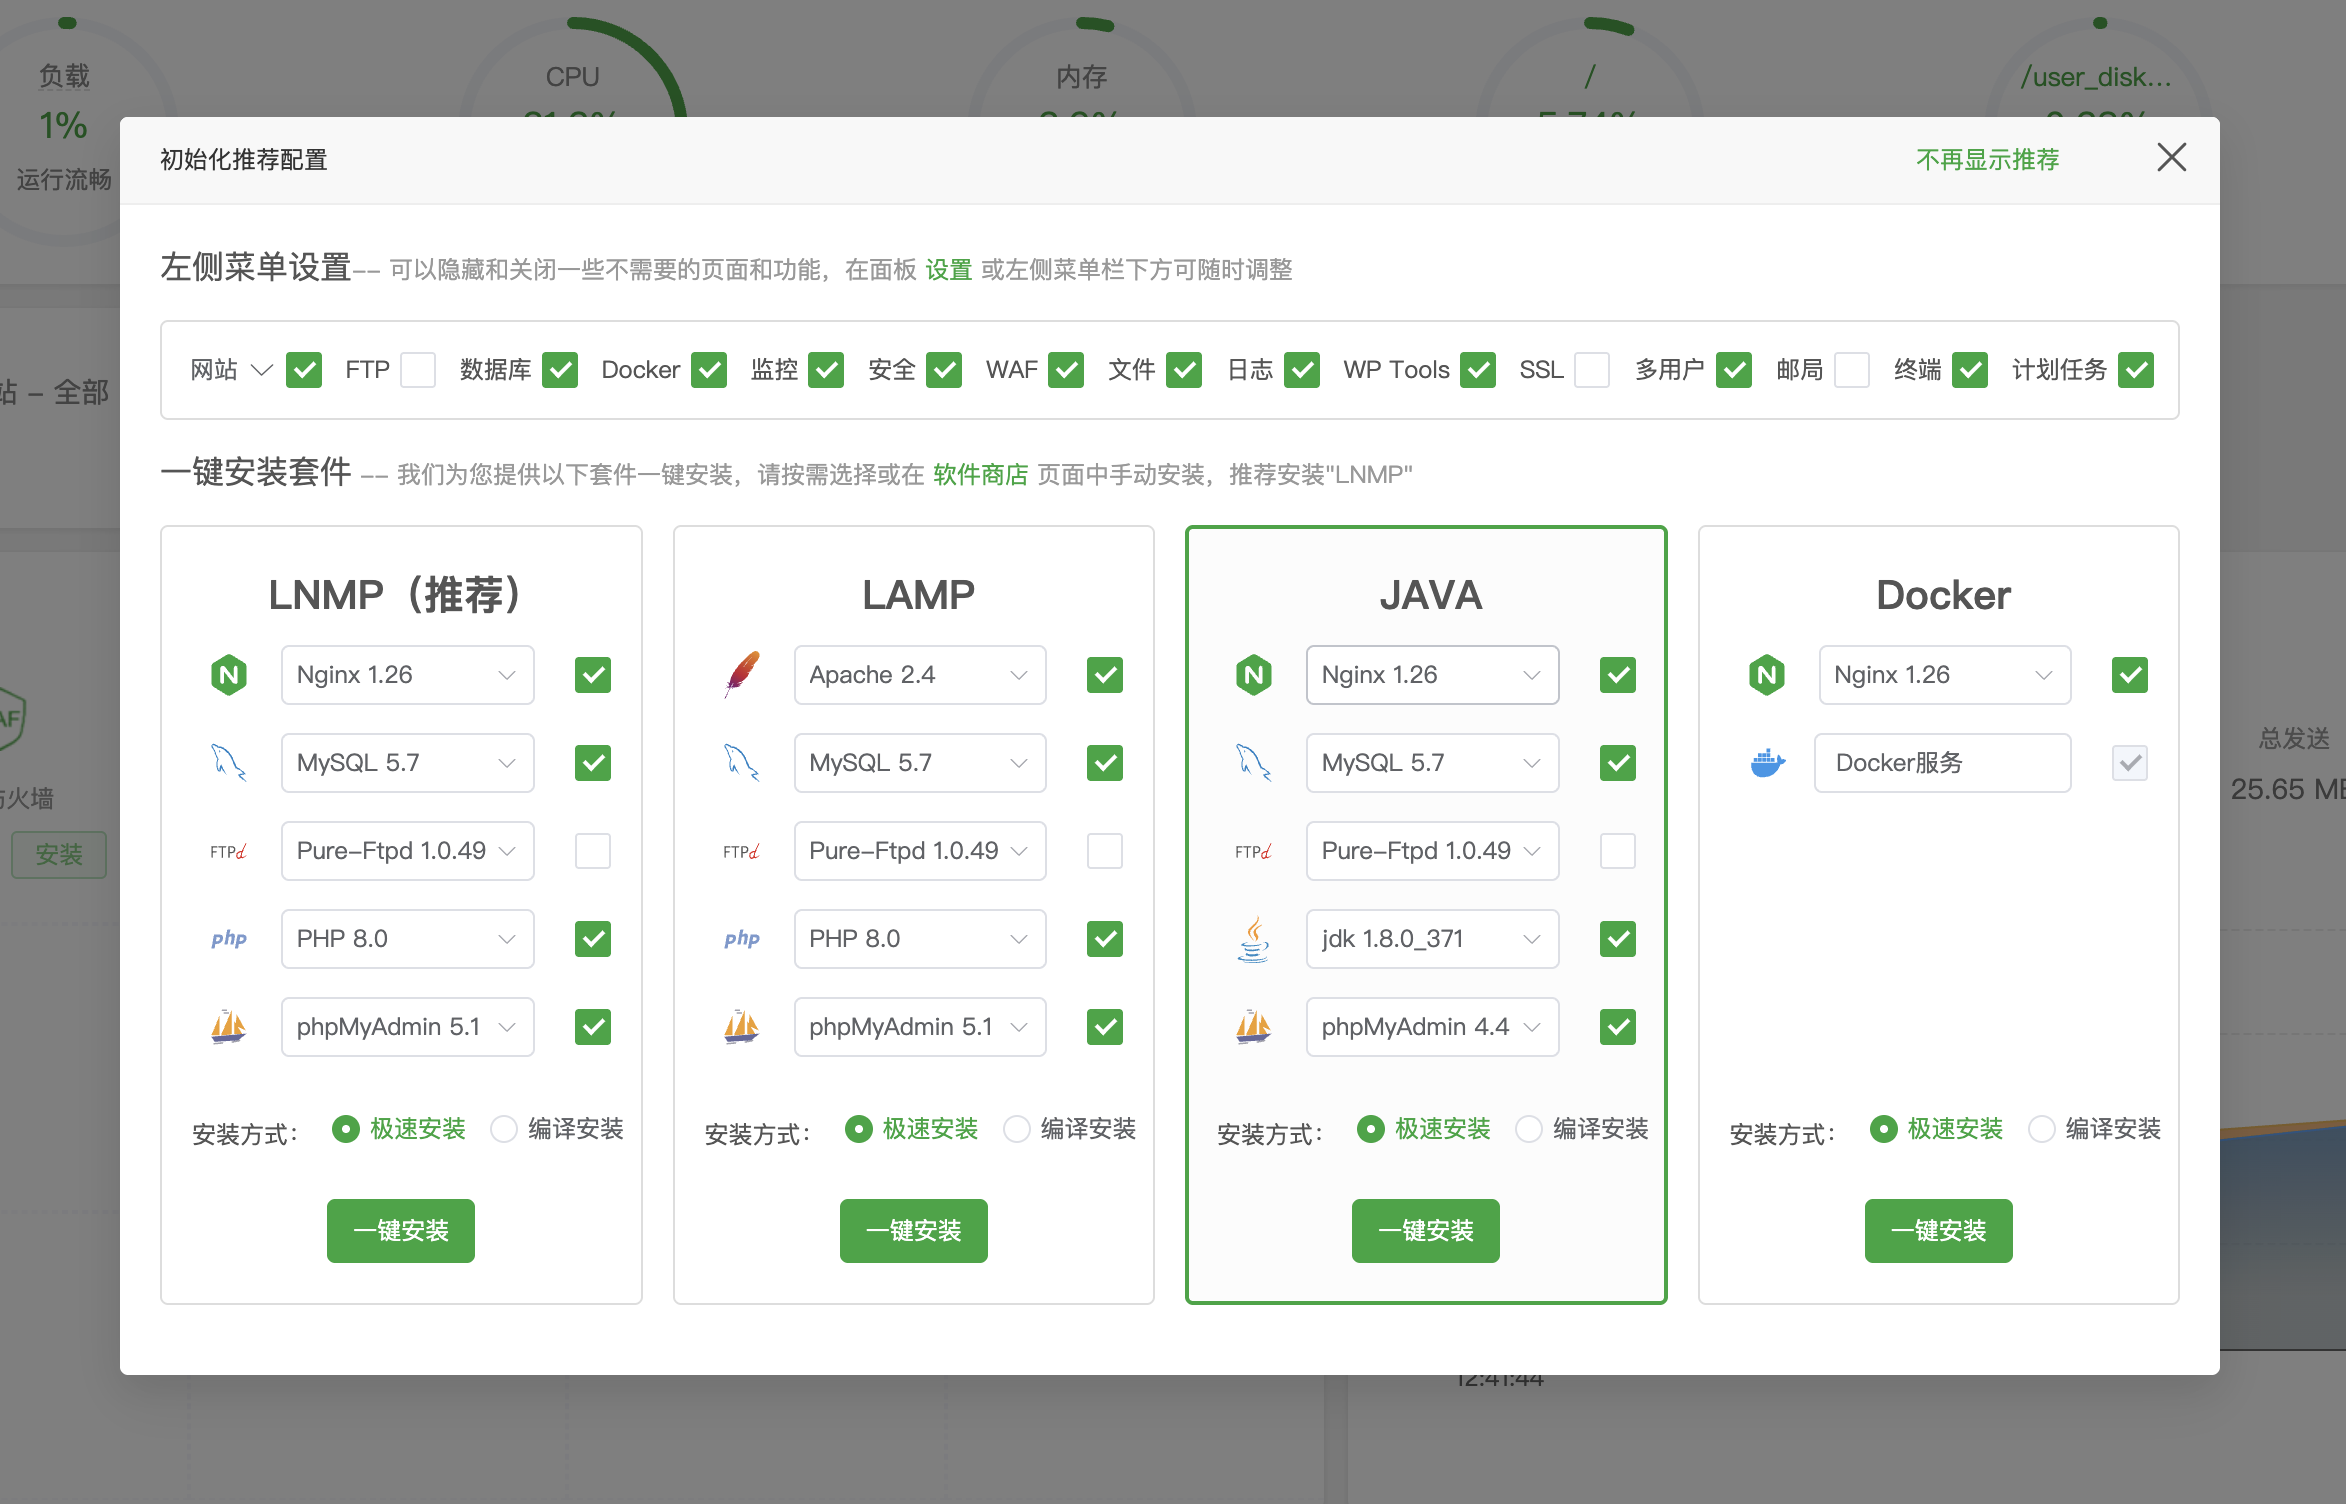The height and width of the screenshot is (1504, 2346).
Task: Select 编译安装 radio in JAVA card
Action: tap(1529, 1129)
